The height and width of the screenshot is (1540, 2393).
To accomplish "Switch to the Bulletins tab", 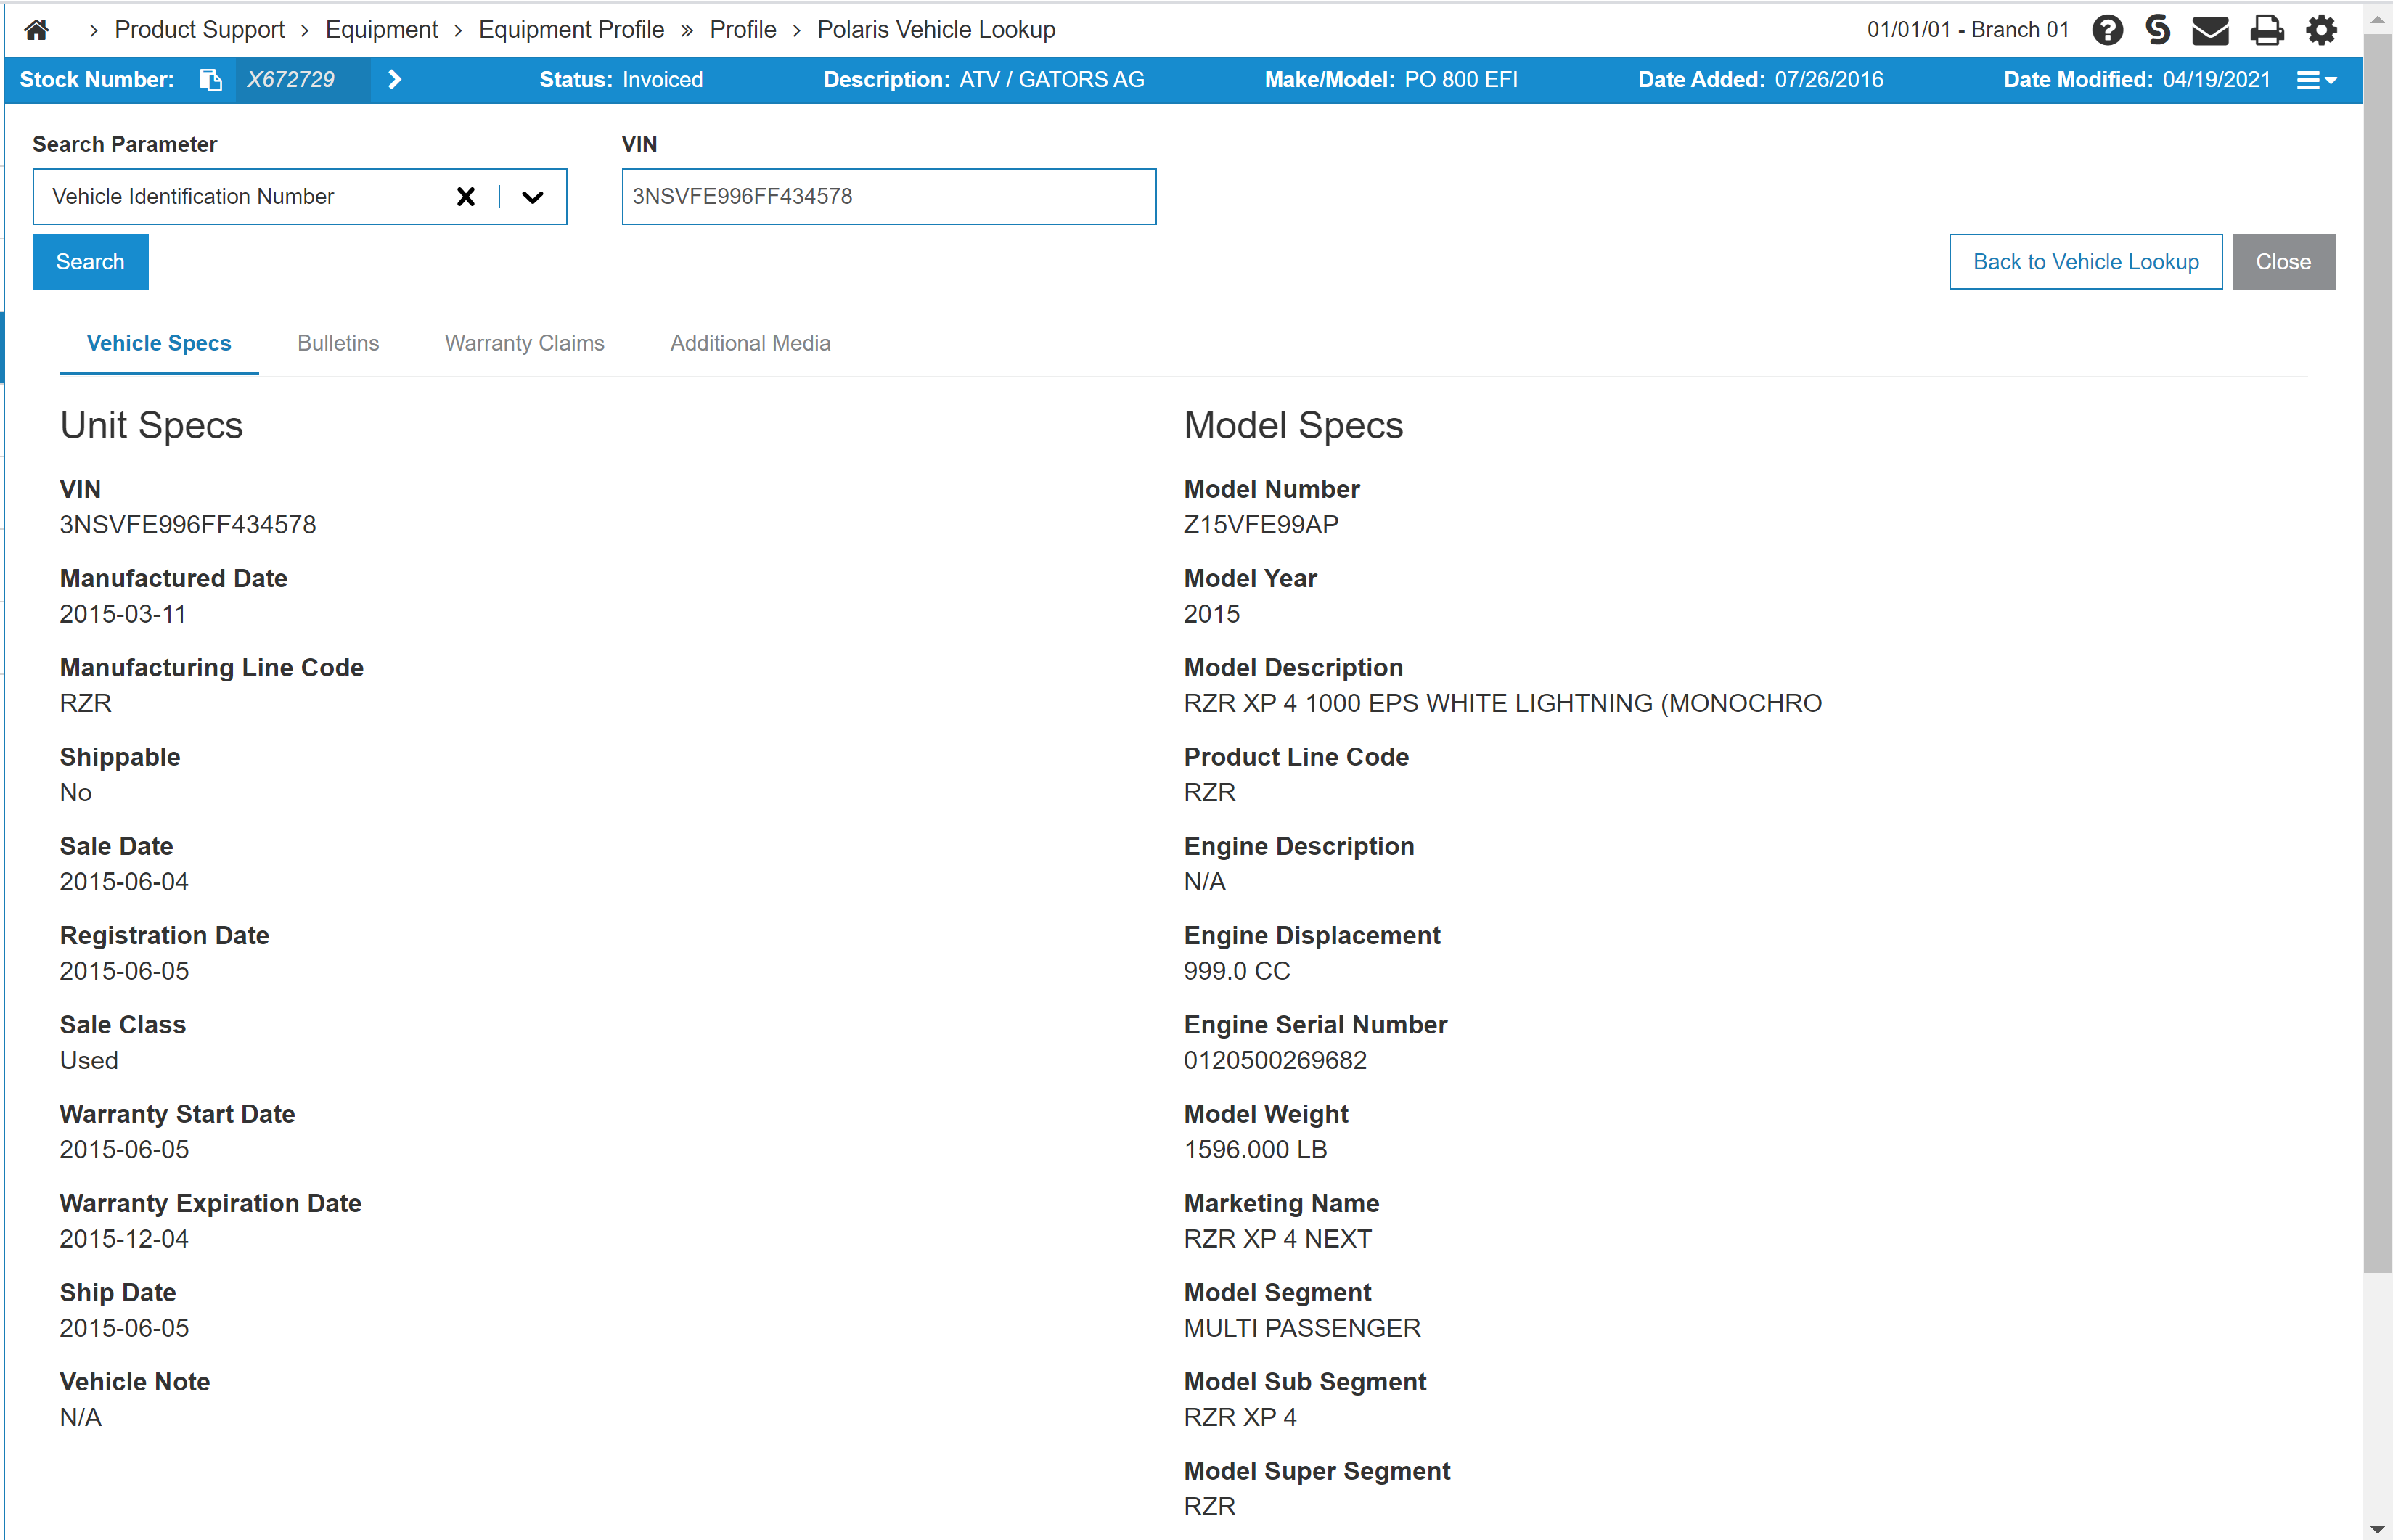I will (x=338, y=343).
